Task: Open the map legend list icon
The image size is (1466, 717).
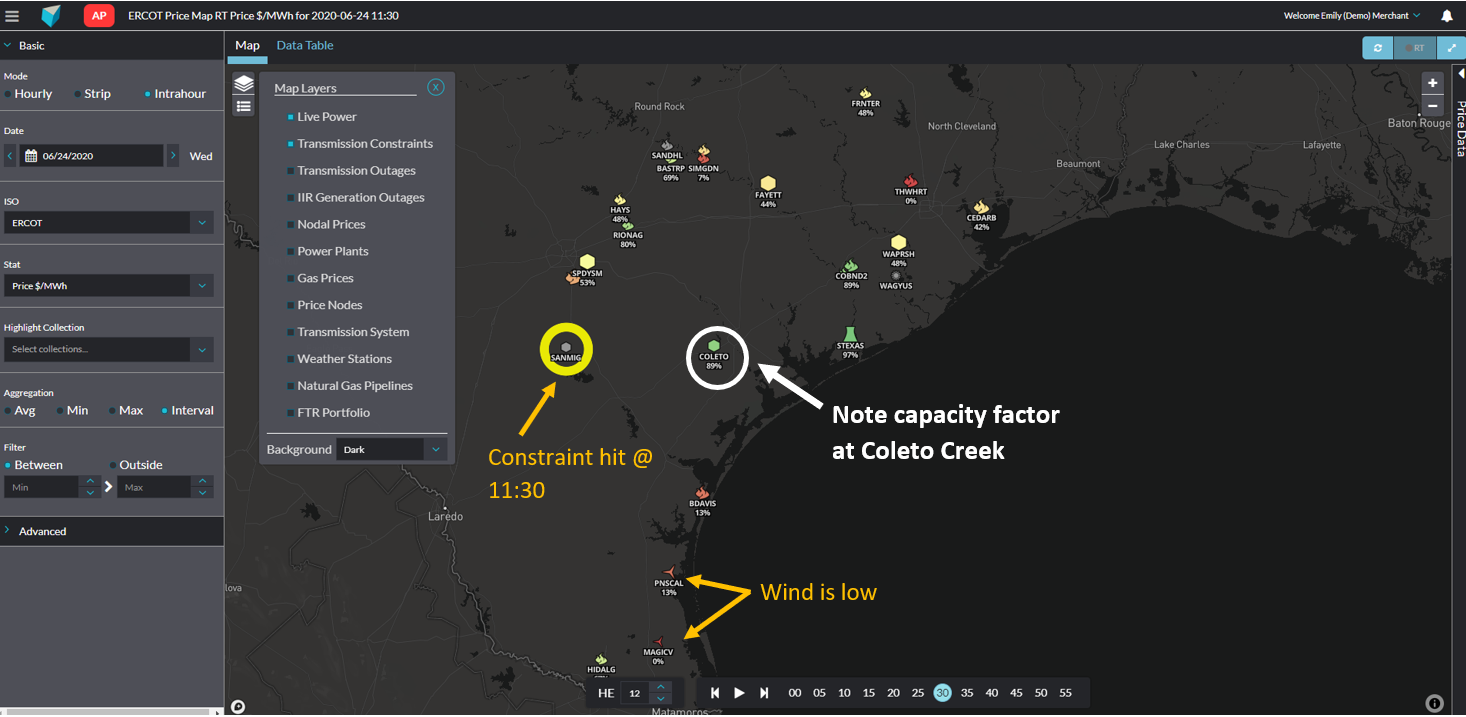Action: click(x=243, y=106)
